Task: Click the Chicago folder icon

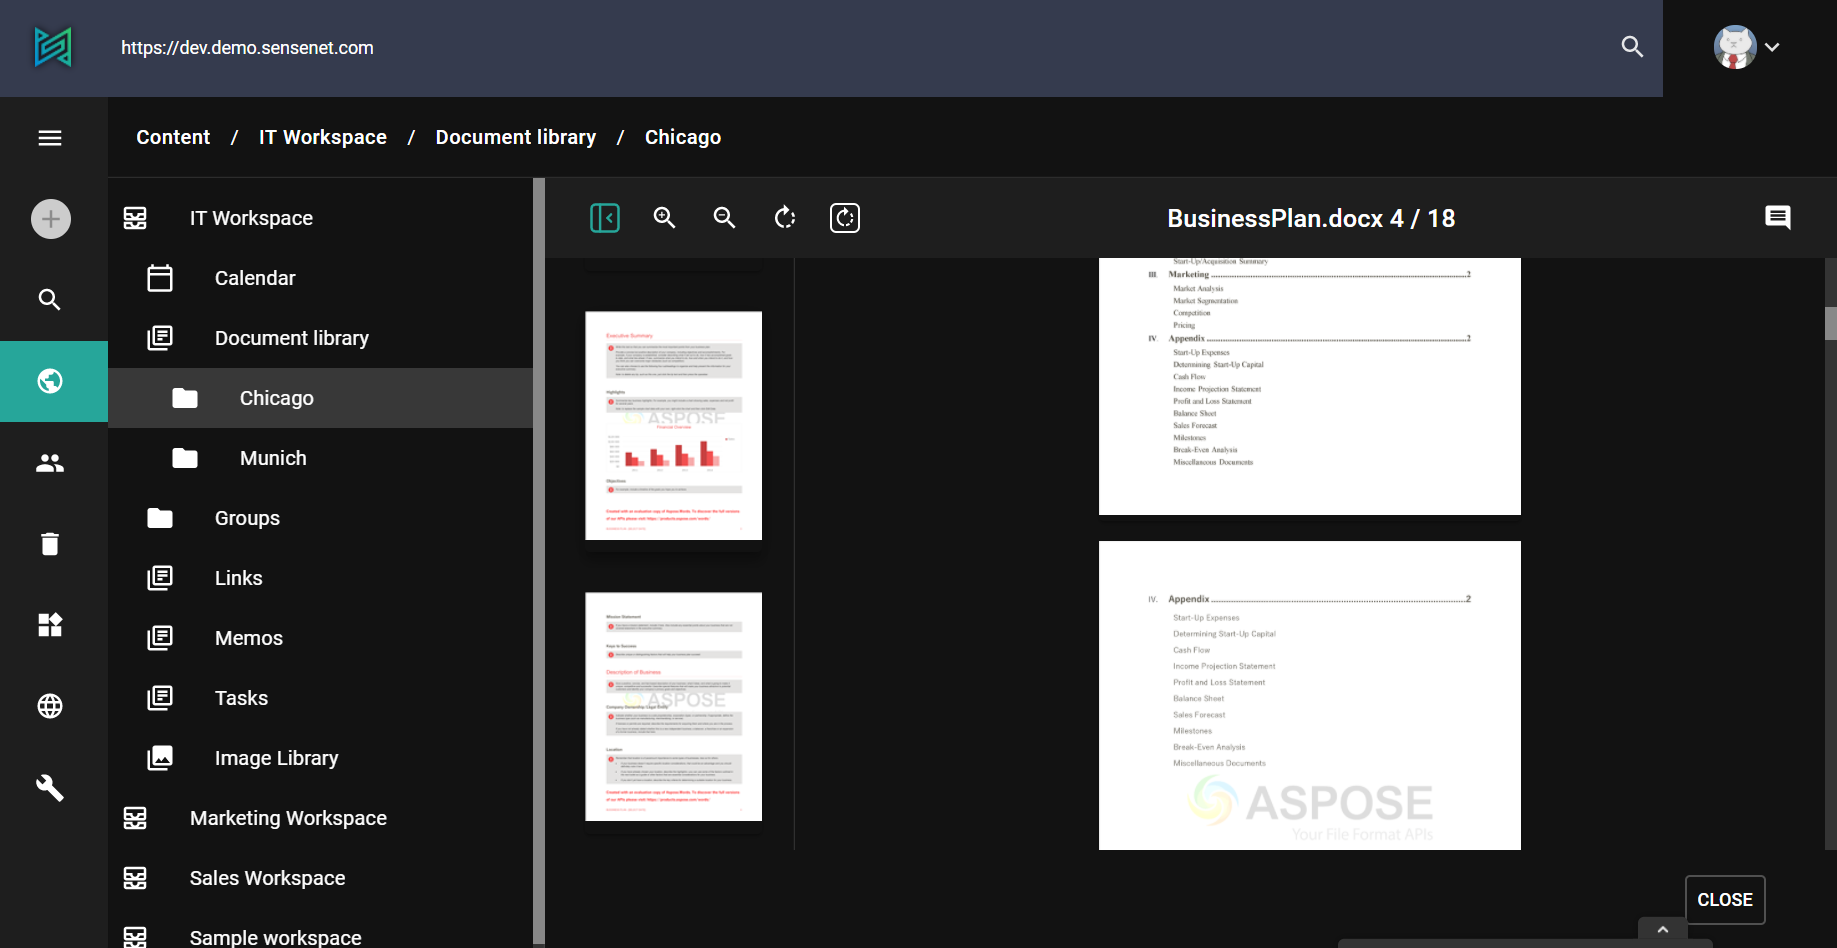Action: point(185,398)
